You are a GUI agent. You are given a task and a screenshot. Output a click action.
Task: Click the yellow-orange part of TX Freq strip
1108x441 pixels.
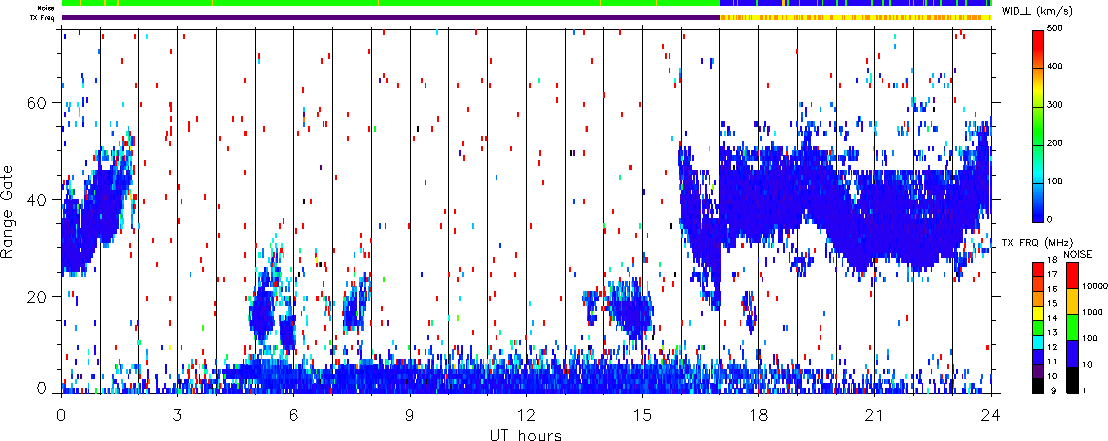pyautogui.click(x=855, y=17)
